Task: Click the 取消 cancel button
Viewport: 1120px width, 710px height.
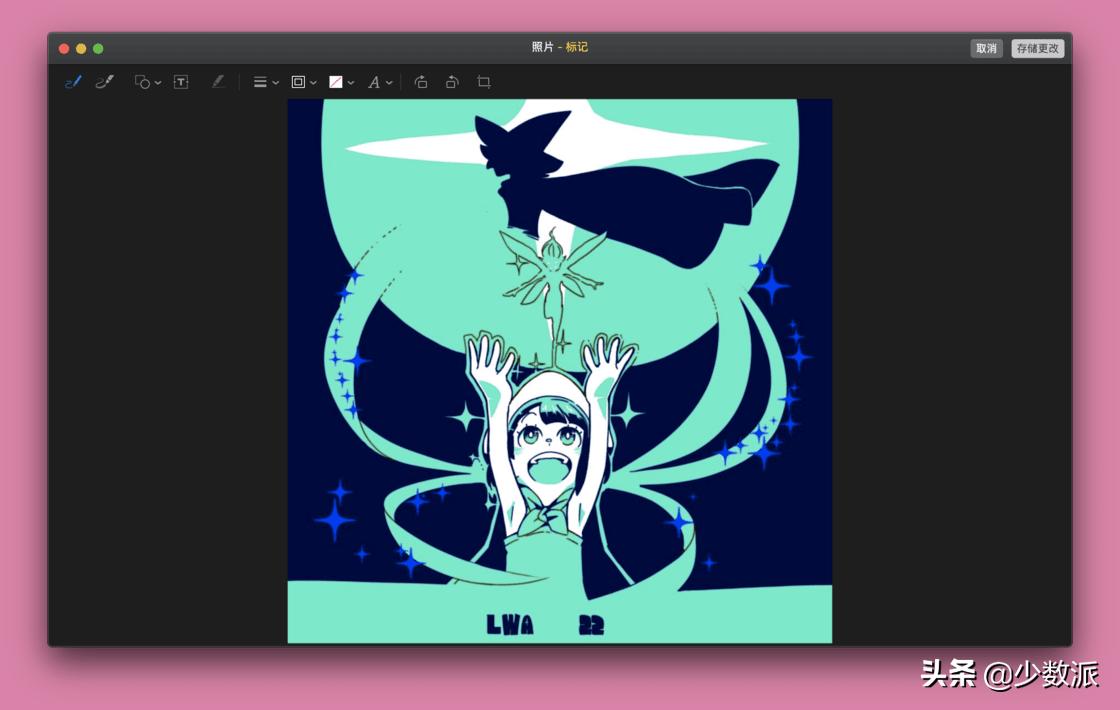Action: (986, 48)
